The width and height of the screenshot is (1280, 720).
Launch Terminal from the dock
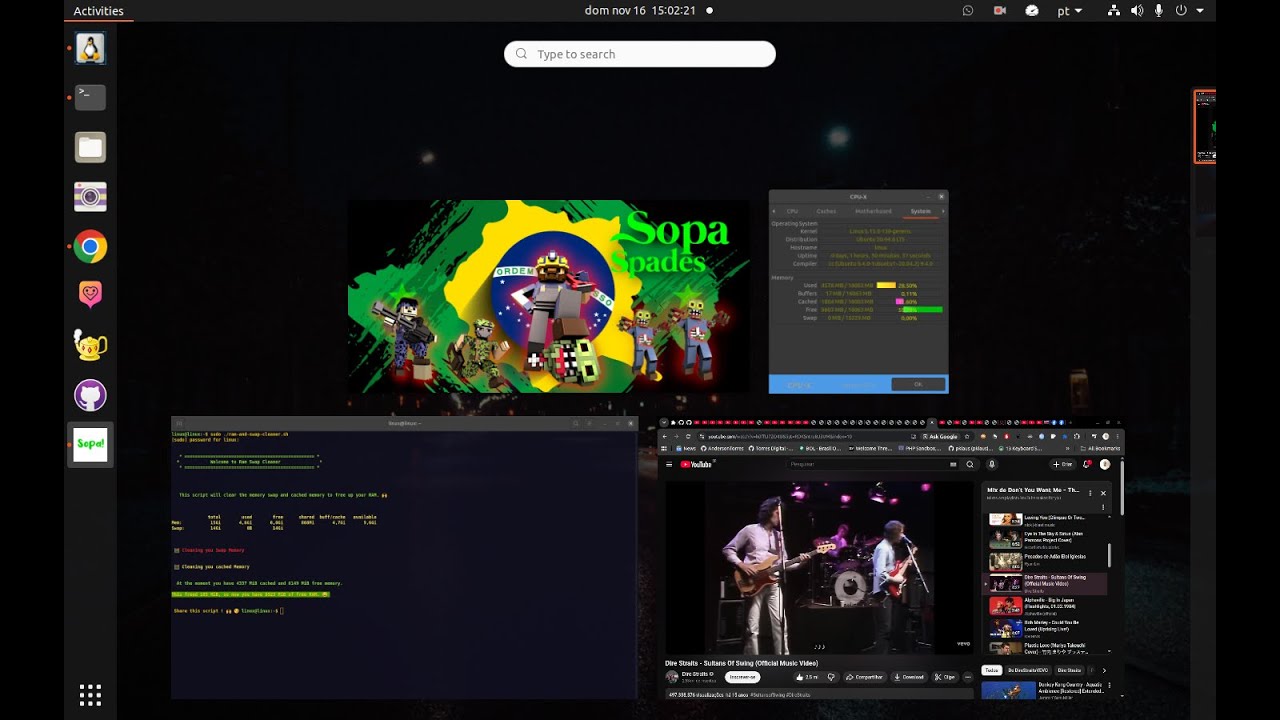[x=90, y=97]
